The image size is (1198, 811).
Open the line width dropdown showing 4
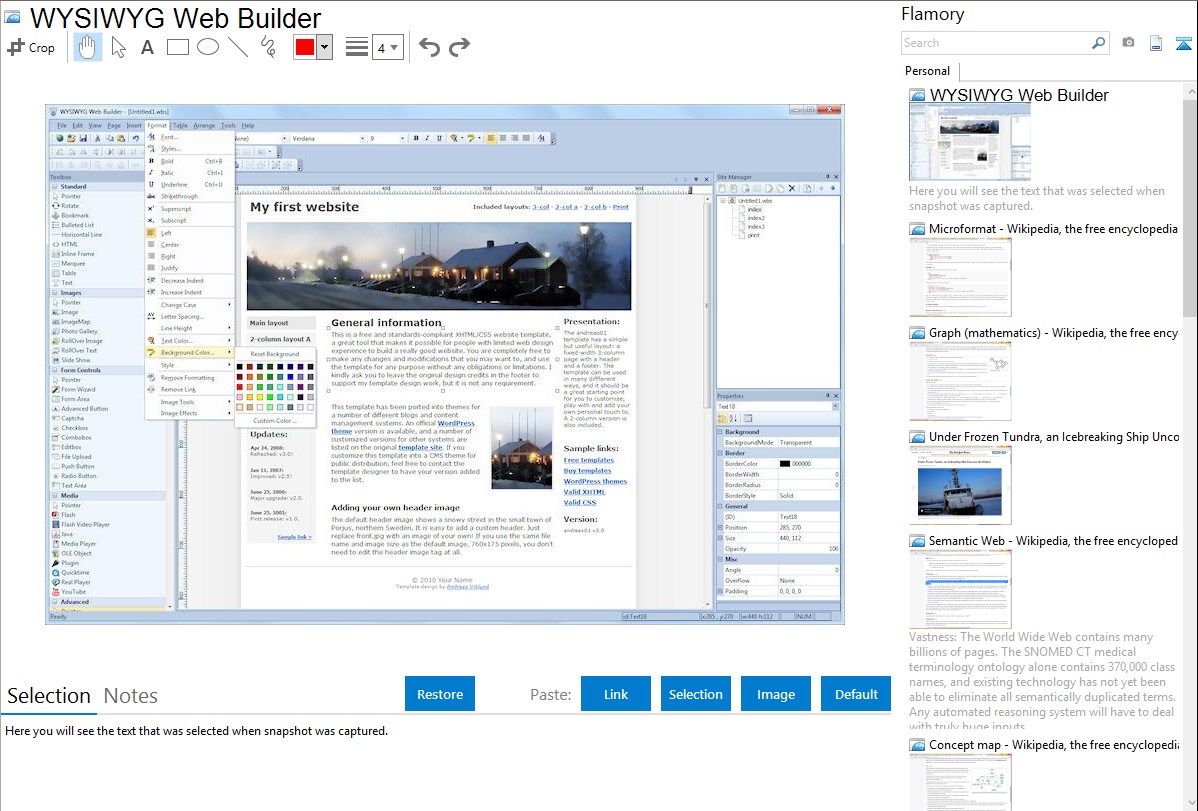[x=387, y=47]
